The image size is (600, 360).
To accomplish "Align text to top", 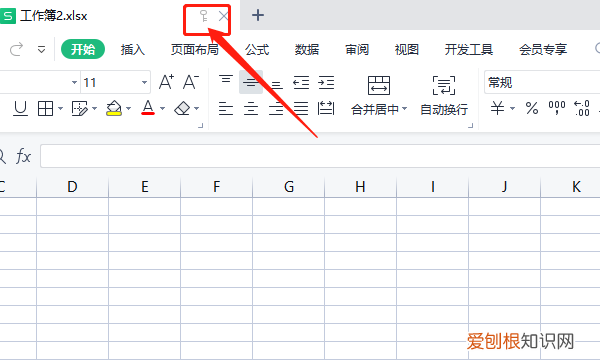I will pos(226,80).
